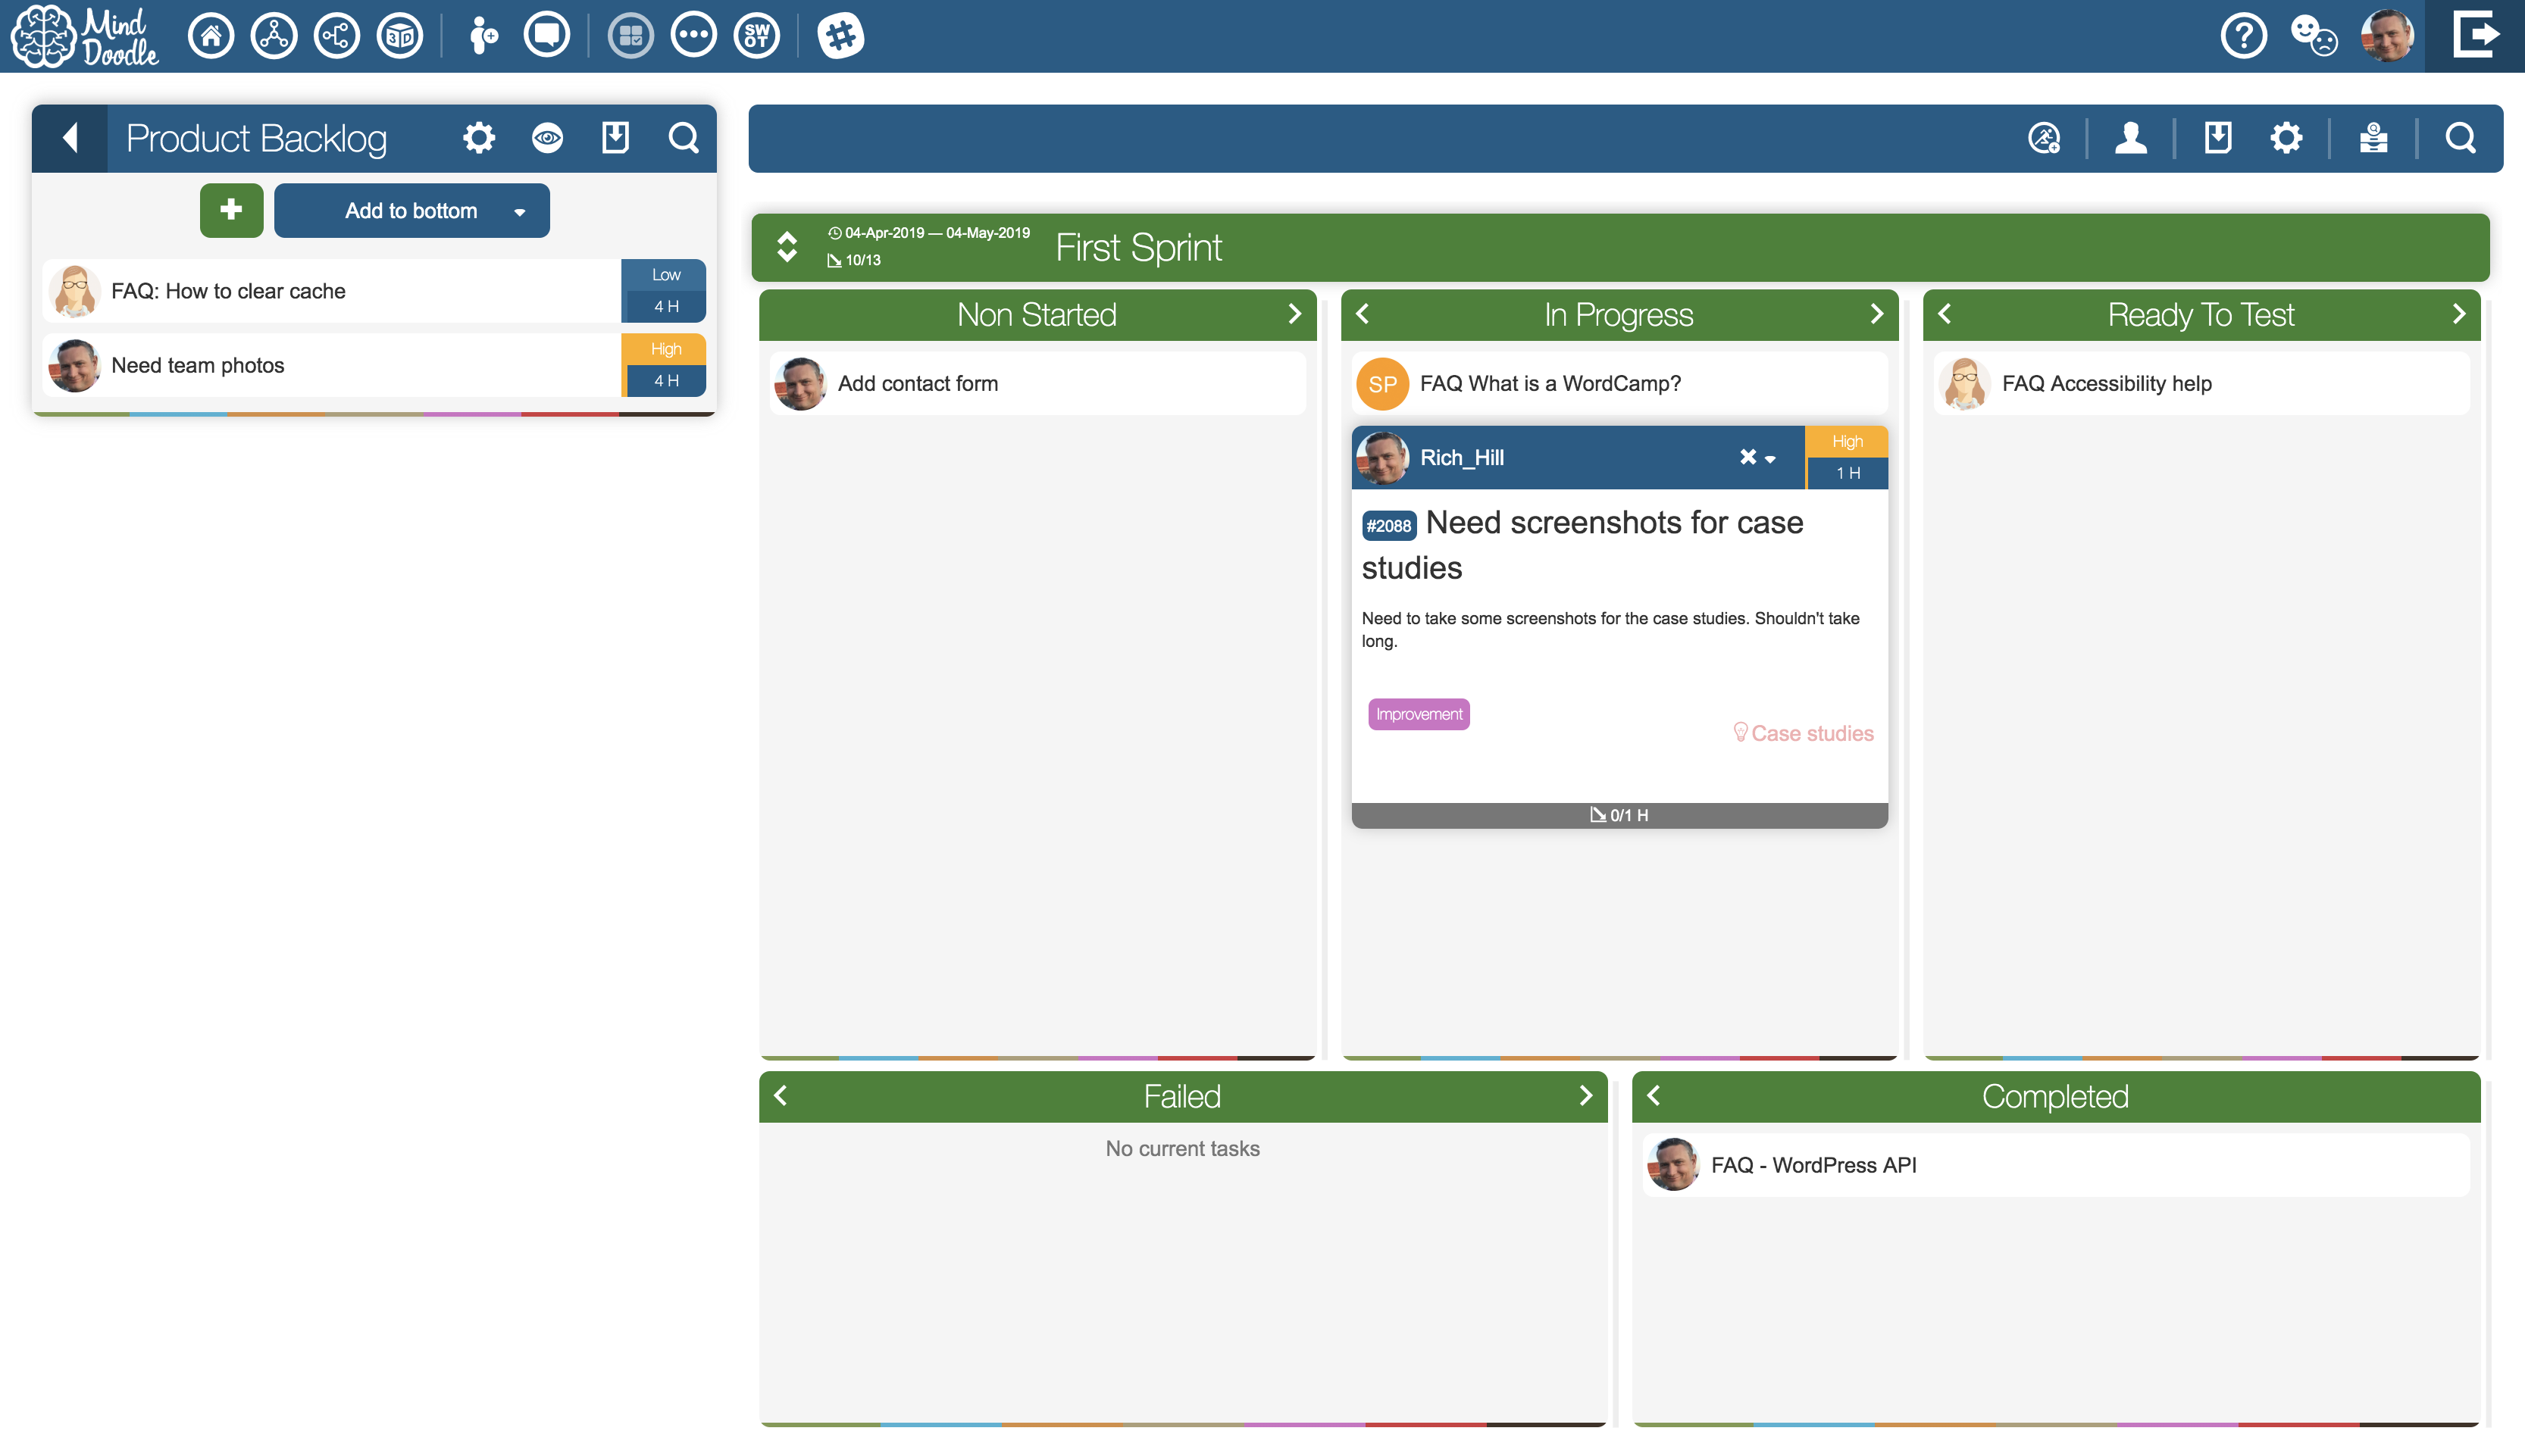Open the Rich_Hill card dropdown caret
2525x1456 pixels.
point(1770,459)
